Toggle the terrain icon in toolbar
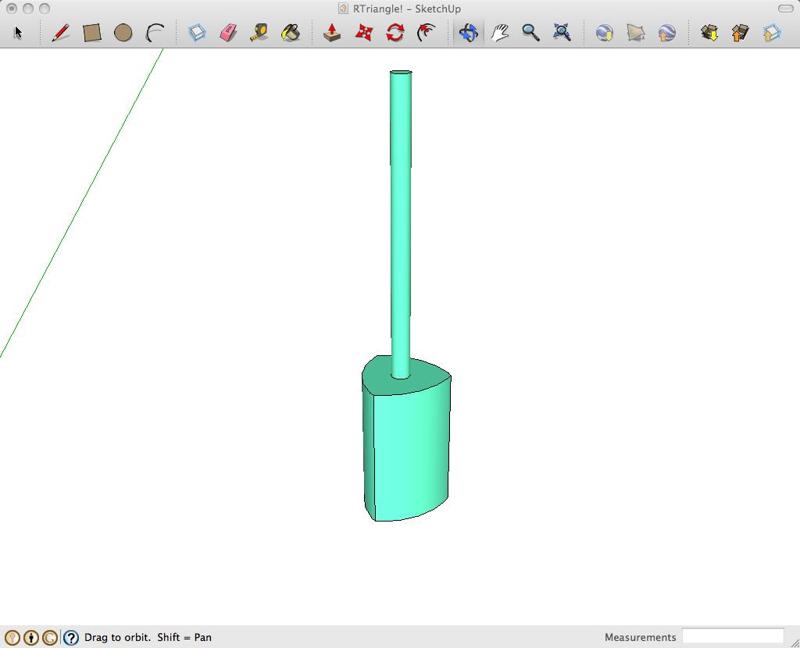The width and height of the screenshot is (800, 648). tap(636, 33)
